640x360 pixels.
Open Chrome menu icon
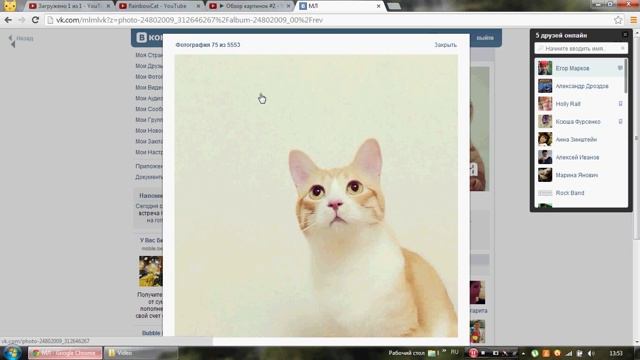click(633, 20)
